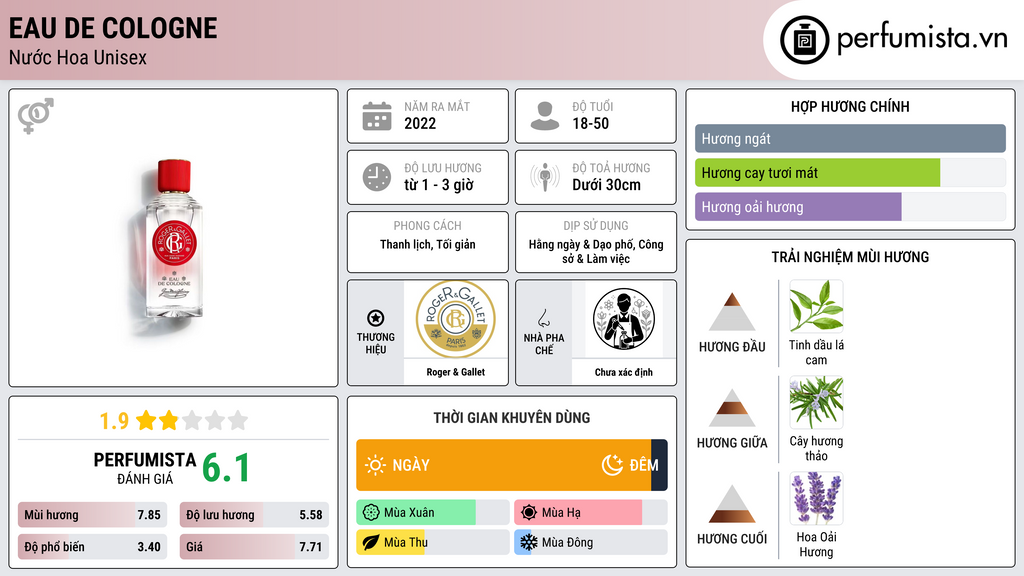The width and height of the screenshot is (1024, 576).
Task: Click the unisex gender symbol icon
Action: 36,116
